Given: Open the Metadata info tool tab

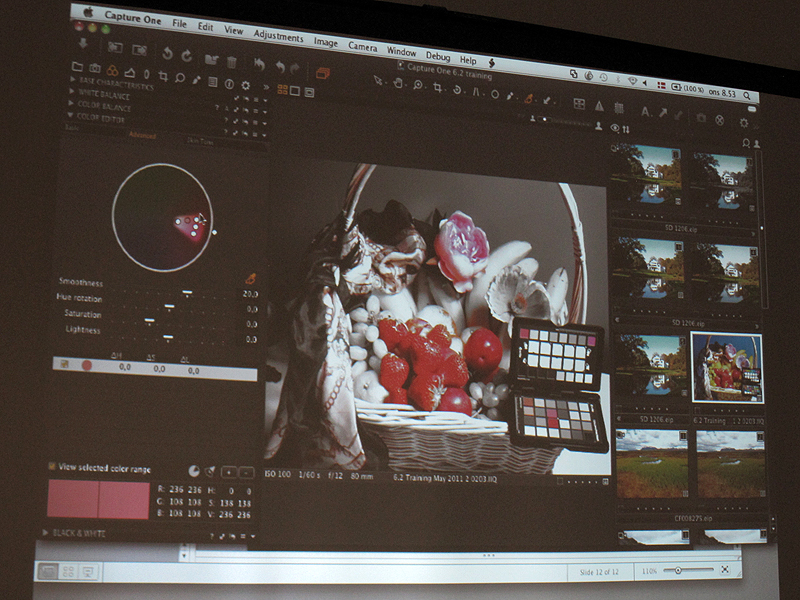Looking at the screenshot, I should (230, 84).
